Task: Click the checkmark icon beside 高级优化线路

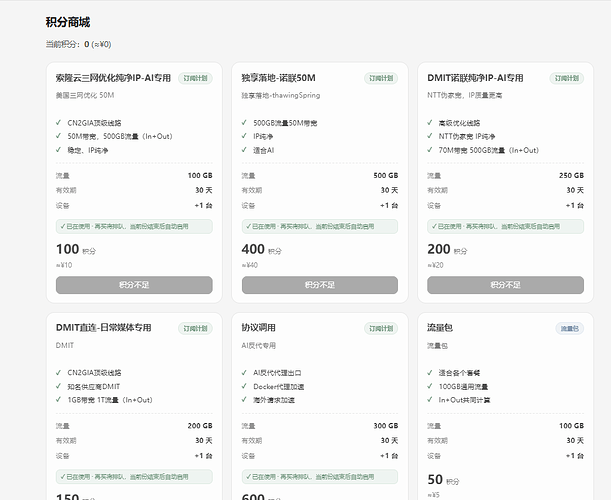Action: point(430,122)
